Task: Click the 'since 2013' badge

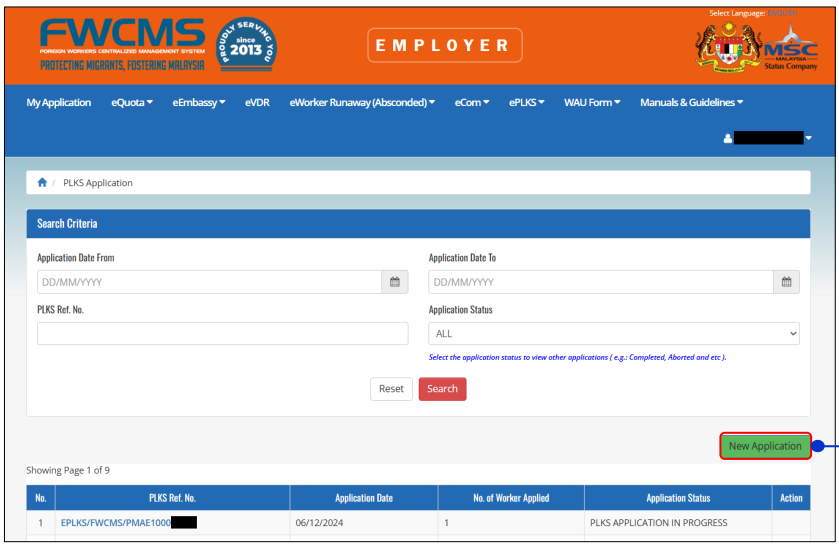Action: [x=246, y=44]
